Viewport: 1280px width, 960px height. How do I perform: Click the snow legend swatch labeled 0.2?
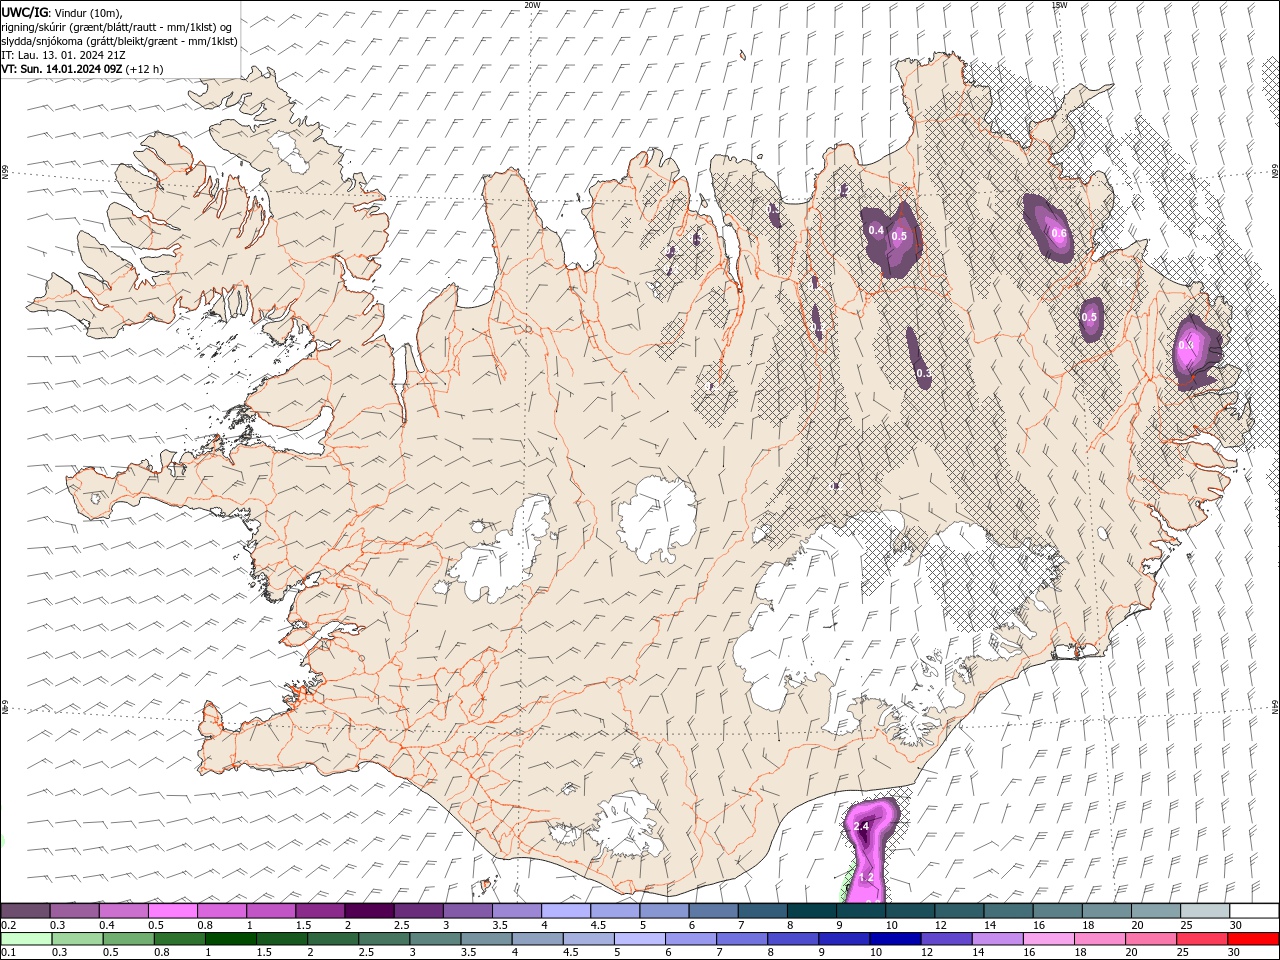click(25, 911)
